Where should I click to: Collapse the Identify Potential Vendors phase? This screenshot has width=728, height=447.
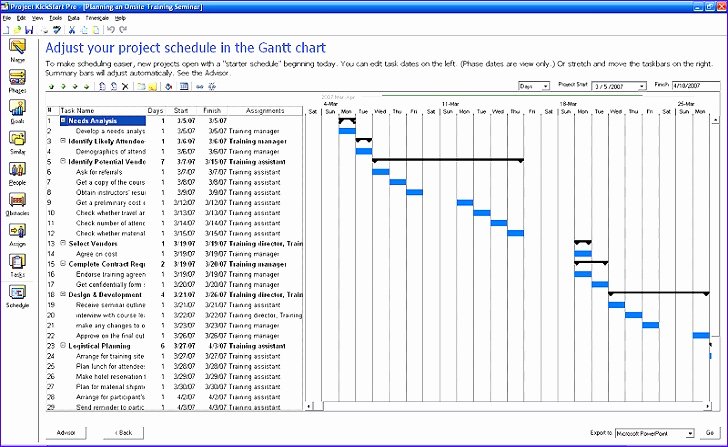[x=63, y=161]
